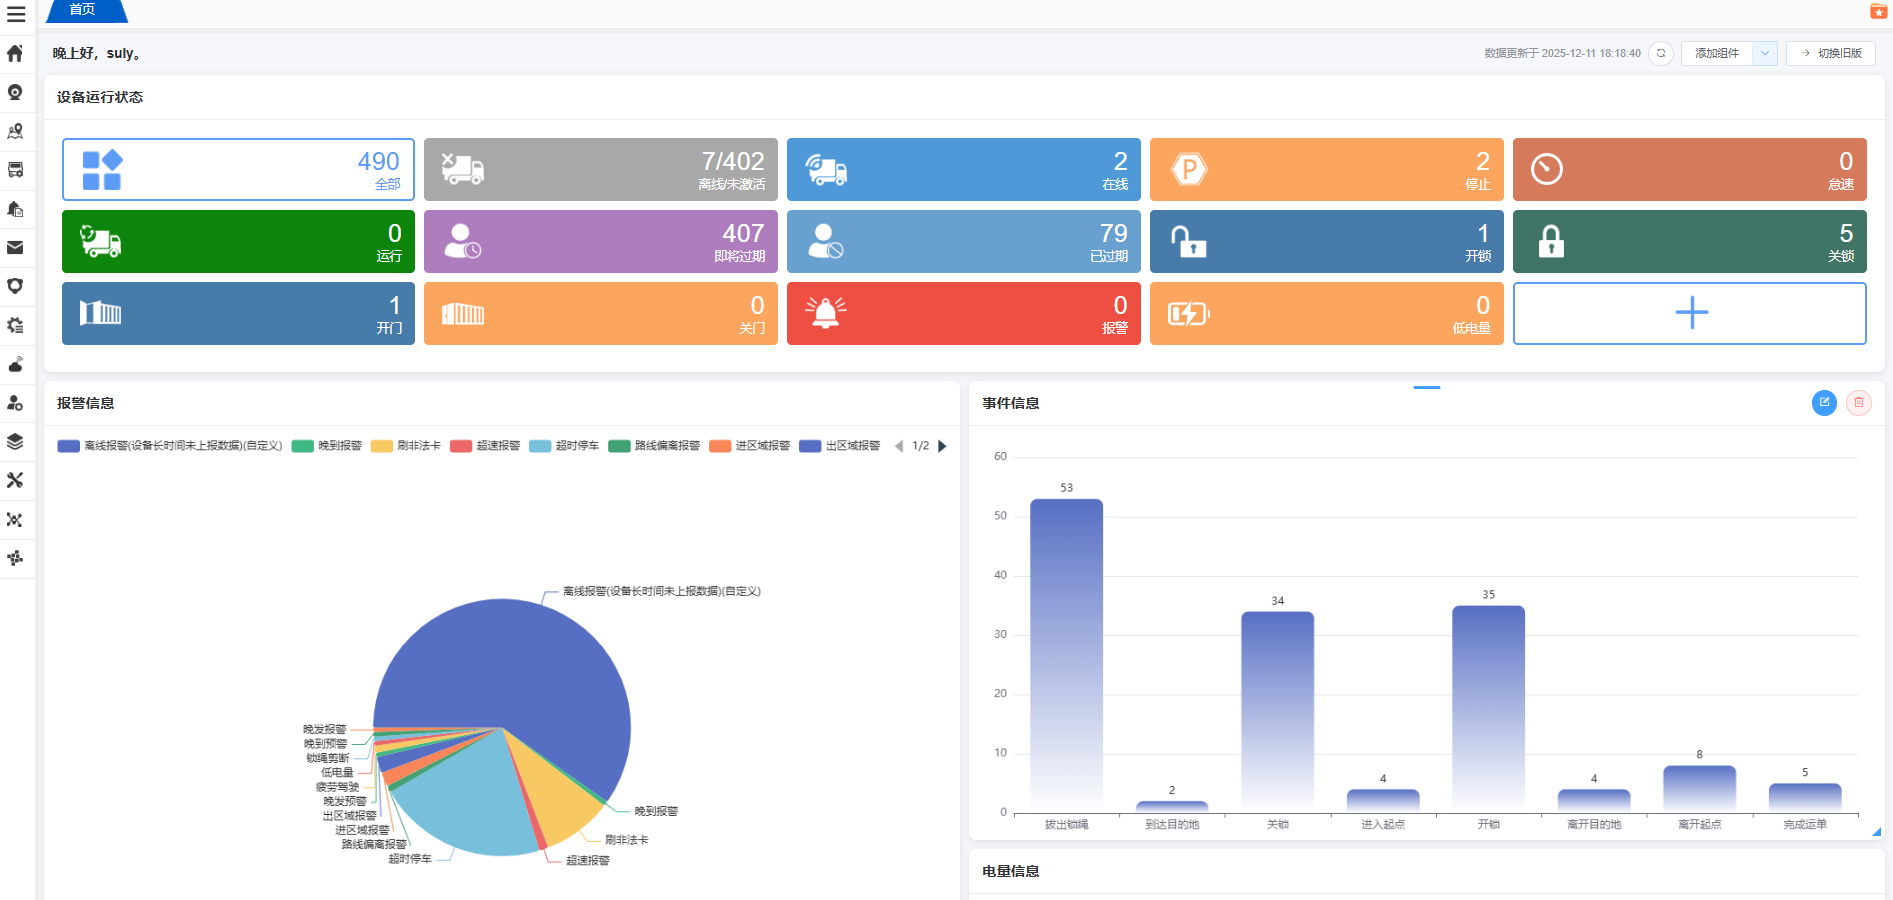Click the empty plus tile to add status
This screenshot has height=900, width=1893.
(1689, 313)
